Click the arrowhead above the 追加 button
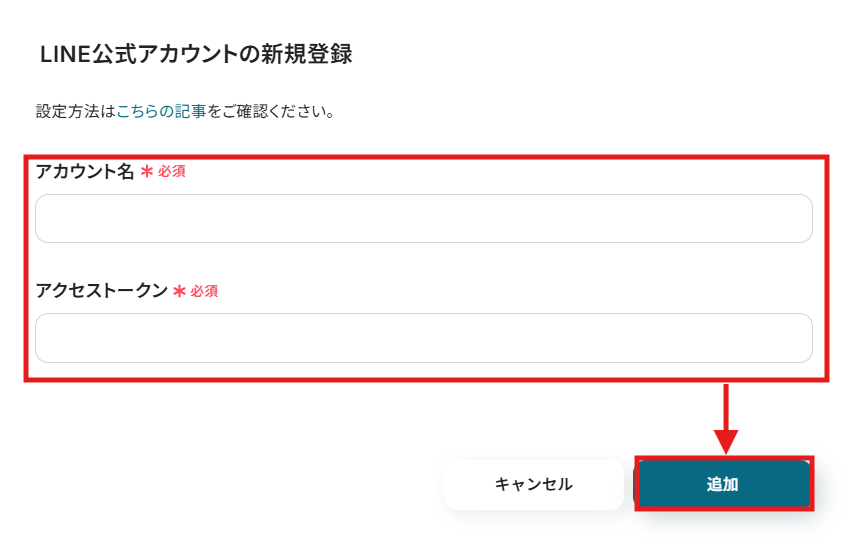The image size is (847, 546). pyautogui.click(x=726, y=441)
